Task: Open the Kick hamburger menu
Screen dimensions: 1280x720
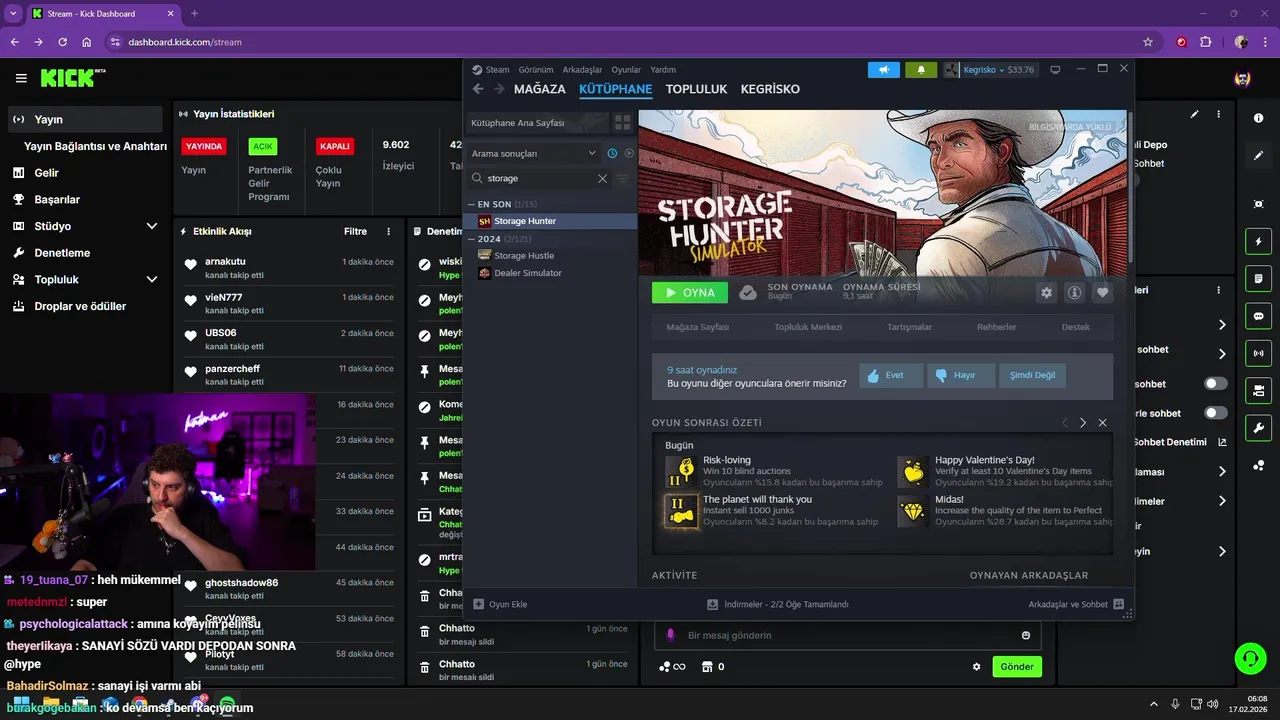Action: coord(21,78)
